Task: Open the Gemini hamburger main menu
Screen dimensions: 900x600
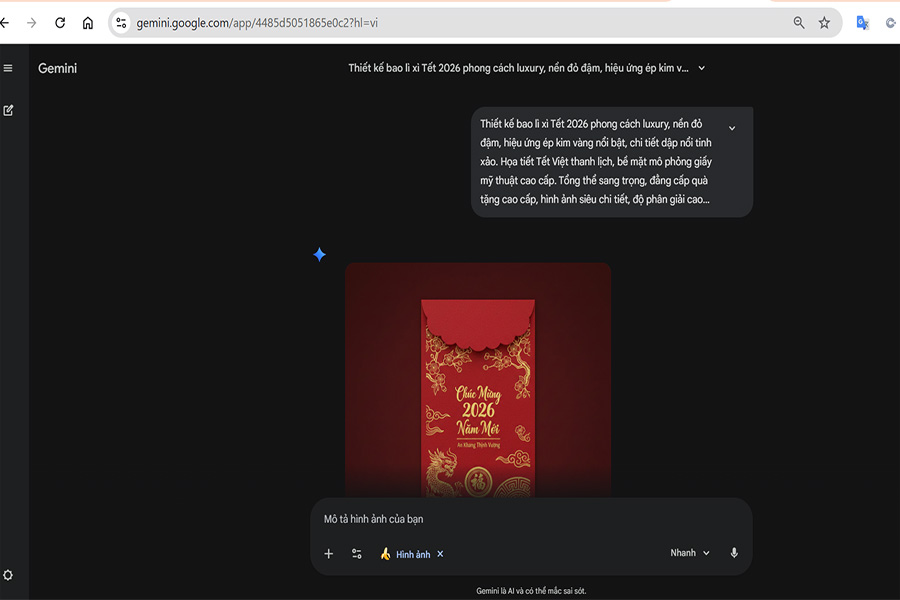Action: (8, 68)
